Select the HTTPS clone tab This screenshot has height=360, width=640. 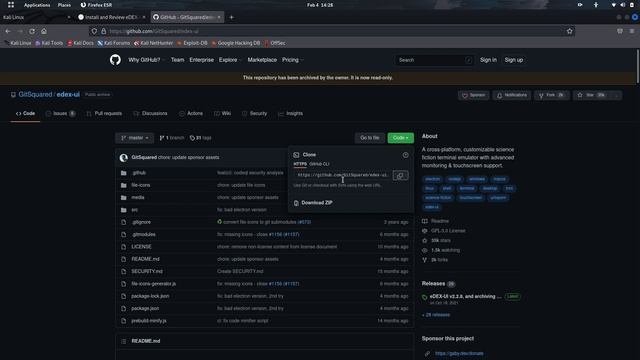pos(300,164)
